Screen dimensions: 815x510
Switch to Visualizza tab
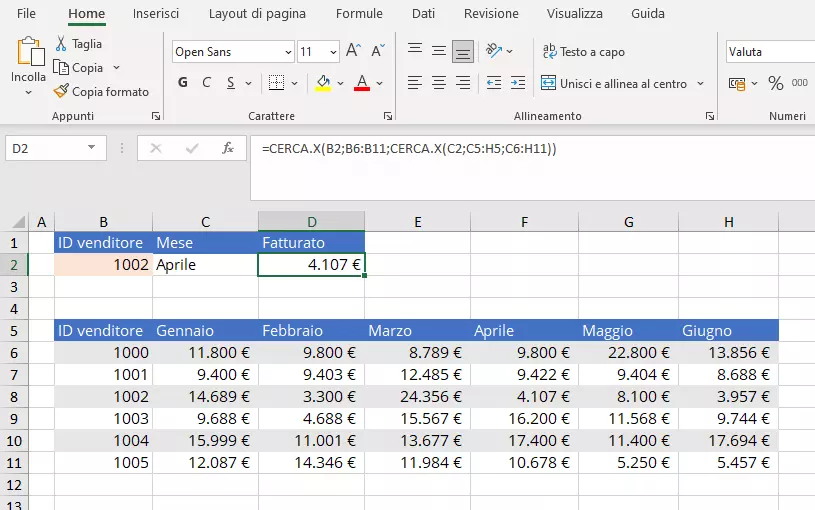pos(574,14)
